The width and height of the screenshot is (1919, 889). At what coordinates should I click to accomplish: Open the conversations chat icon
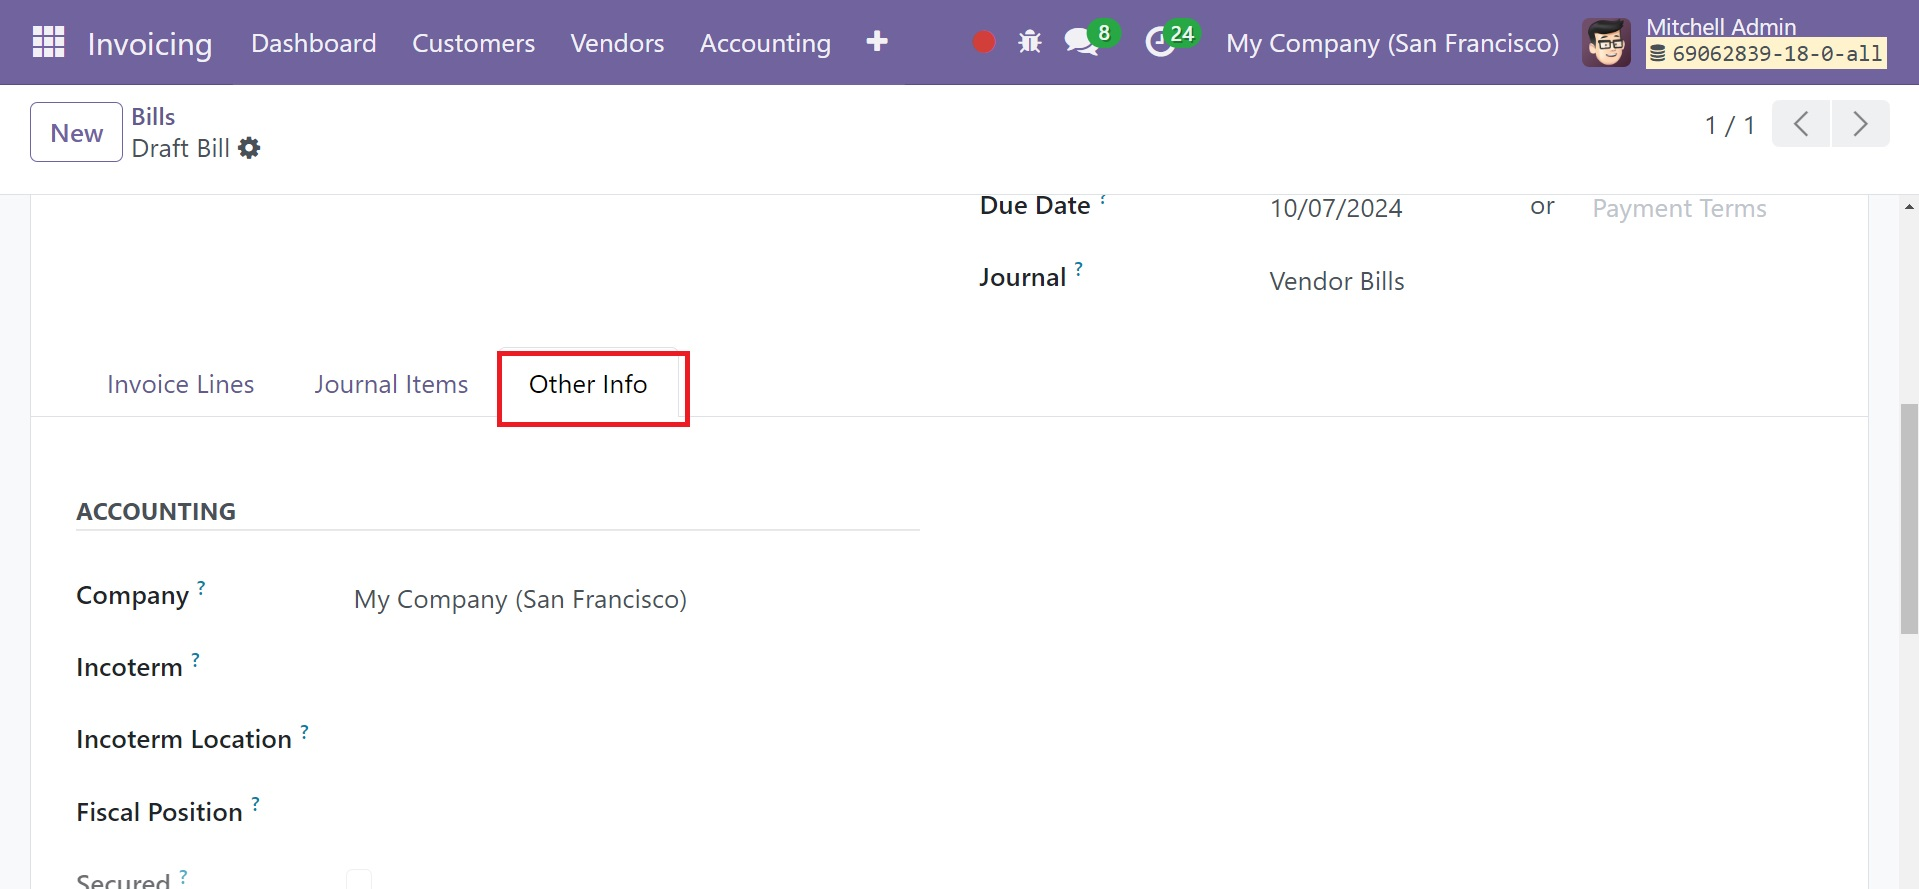pyautogui.click(x=1080, y=42)
